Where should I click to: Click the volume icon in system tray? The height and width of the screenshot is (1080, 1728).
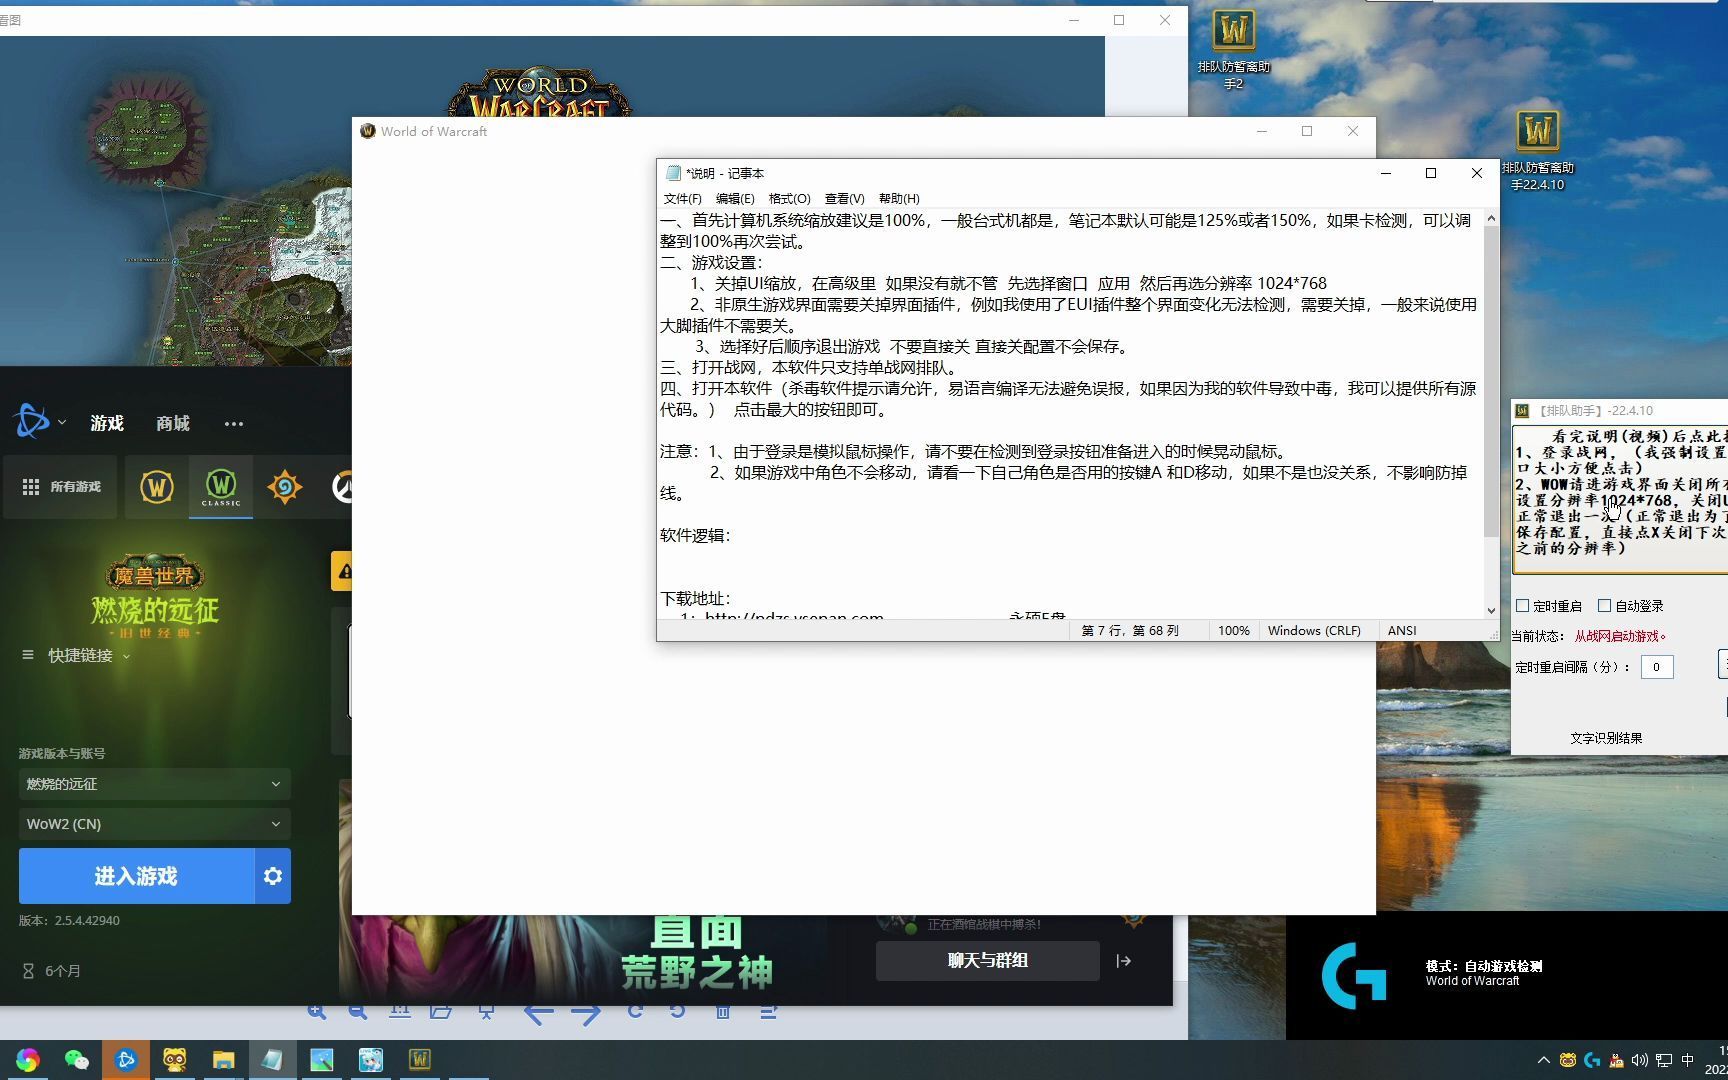coord(1639,1060)
